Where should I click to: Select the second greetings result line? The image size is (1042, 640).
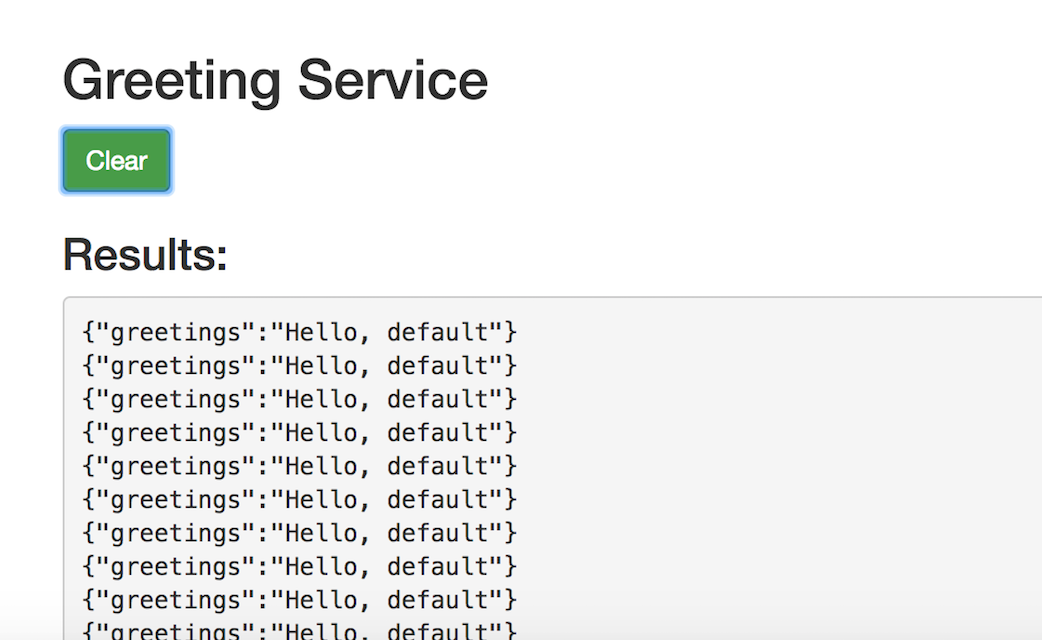coord(299,365)
